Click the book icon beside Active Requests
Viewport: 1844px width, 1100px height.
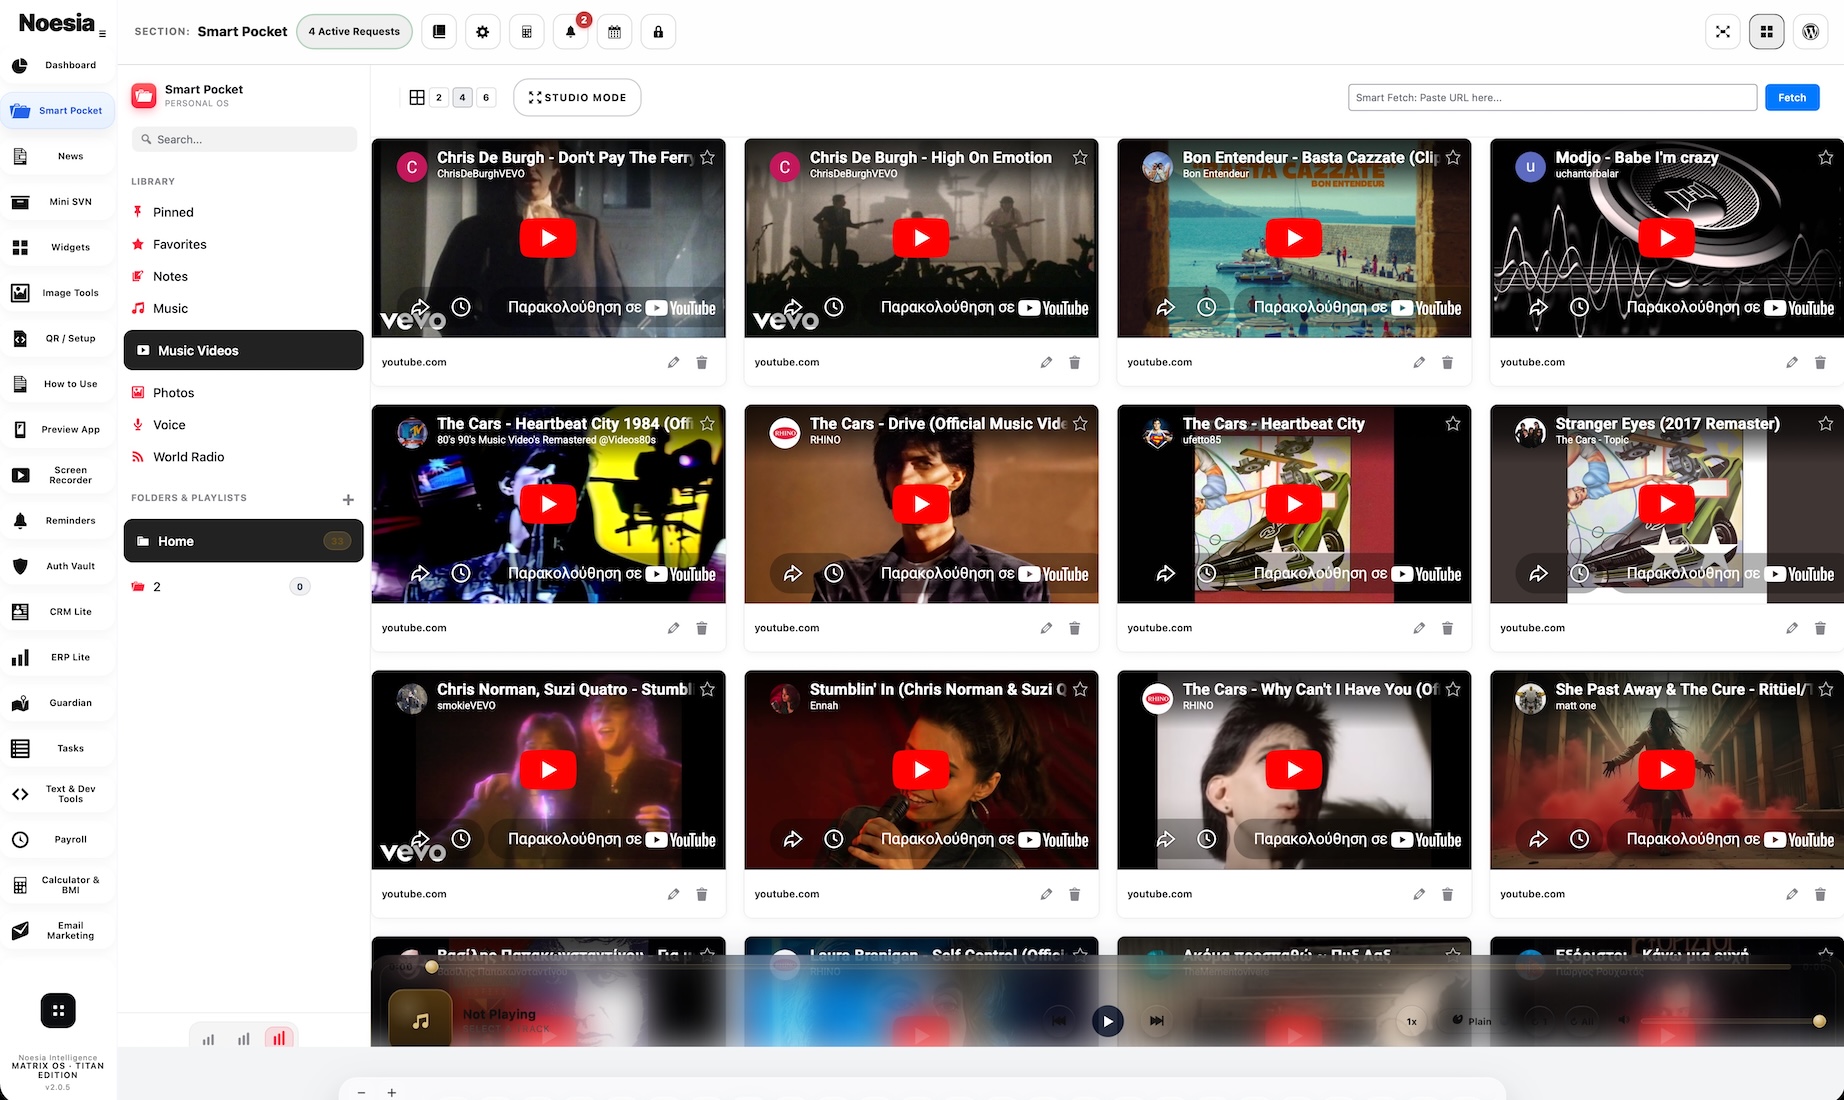point(439,32)
